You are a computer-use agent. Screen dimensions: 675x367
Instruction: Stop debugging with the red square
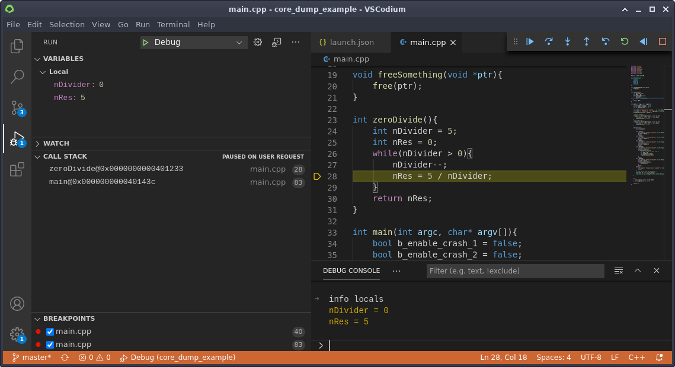click(x=663, y=42)
